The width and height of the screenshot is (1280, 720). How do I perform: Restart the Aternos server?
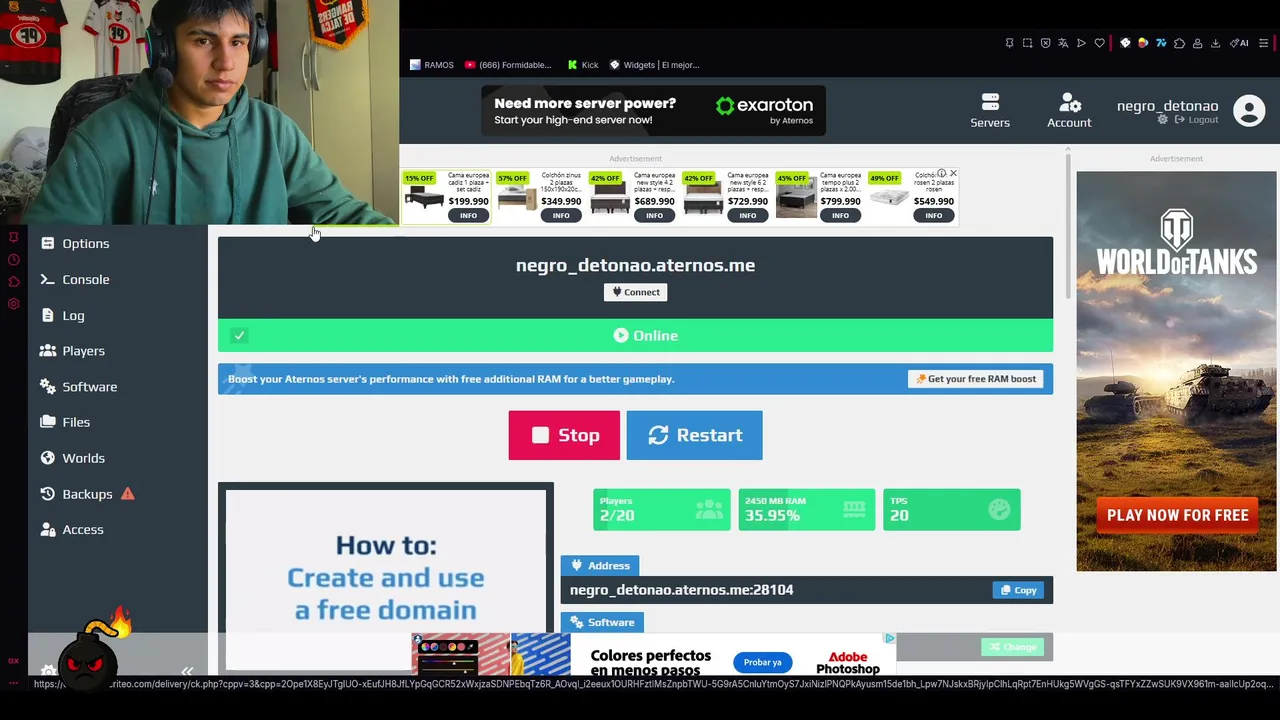(694, 435)
